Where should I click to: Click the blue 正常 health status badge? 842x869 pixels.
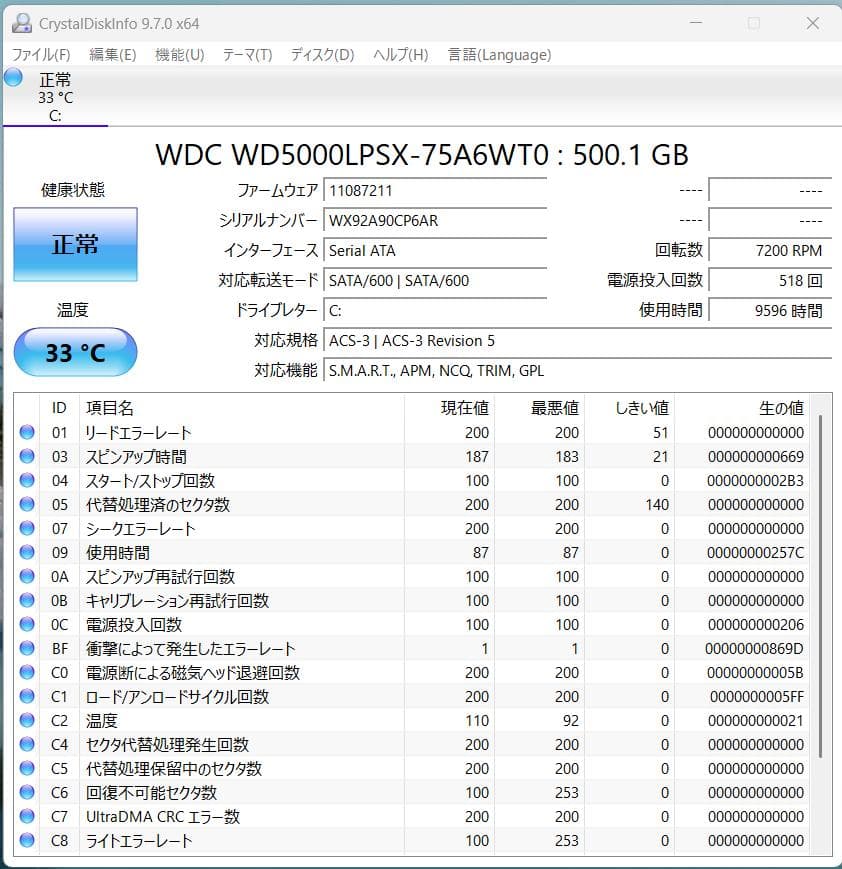coord(75,245)
